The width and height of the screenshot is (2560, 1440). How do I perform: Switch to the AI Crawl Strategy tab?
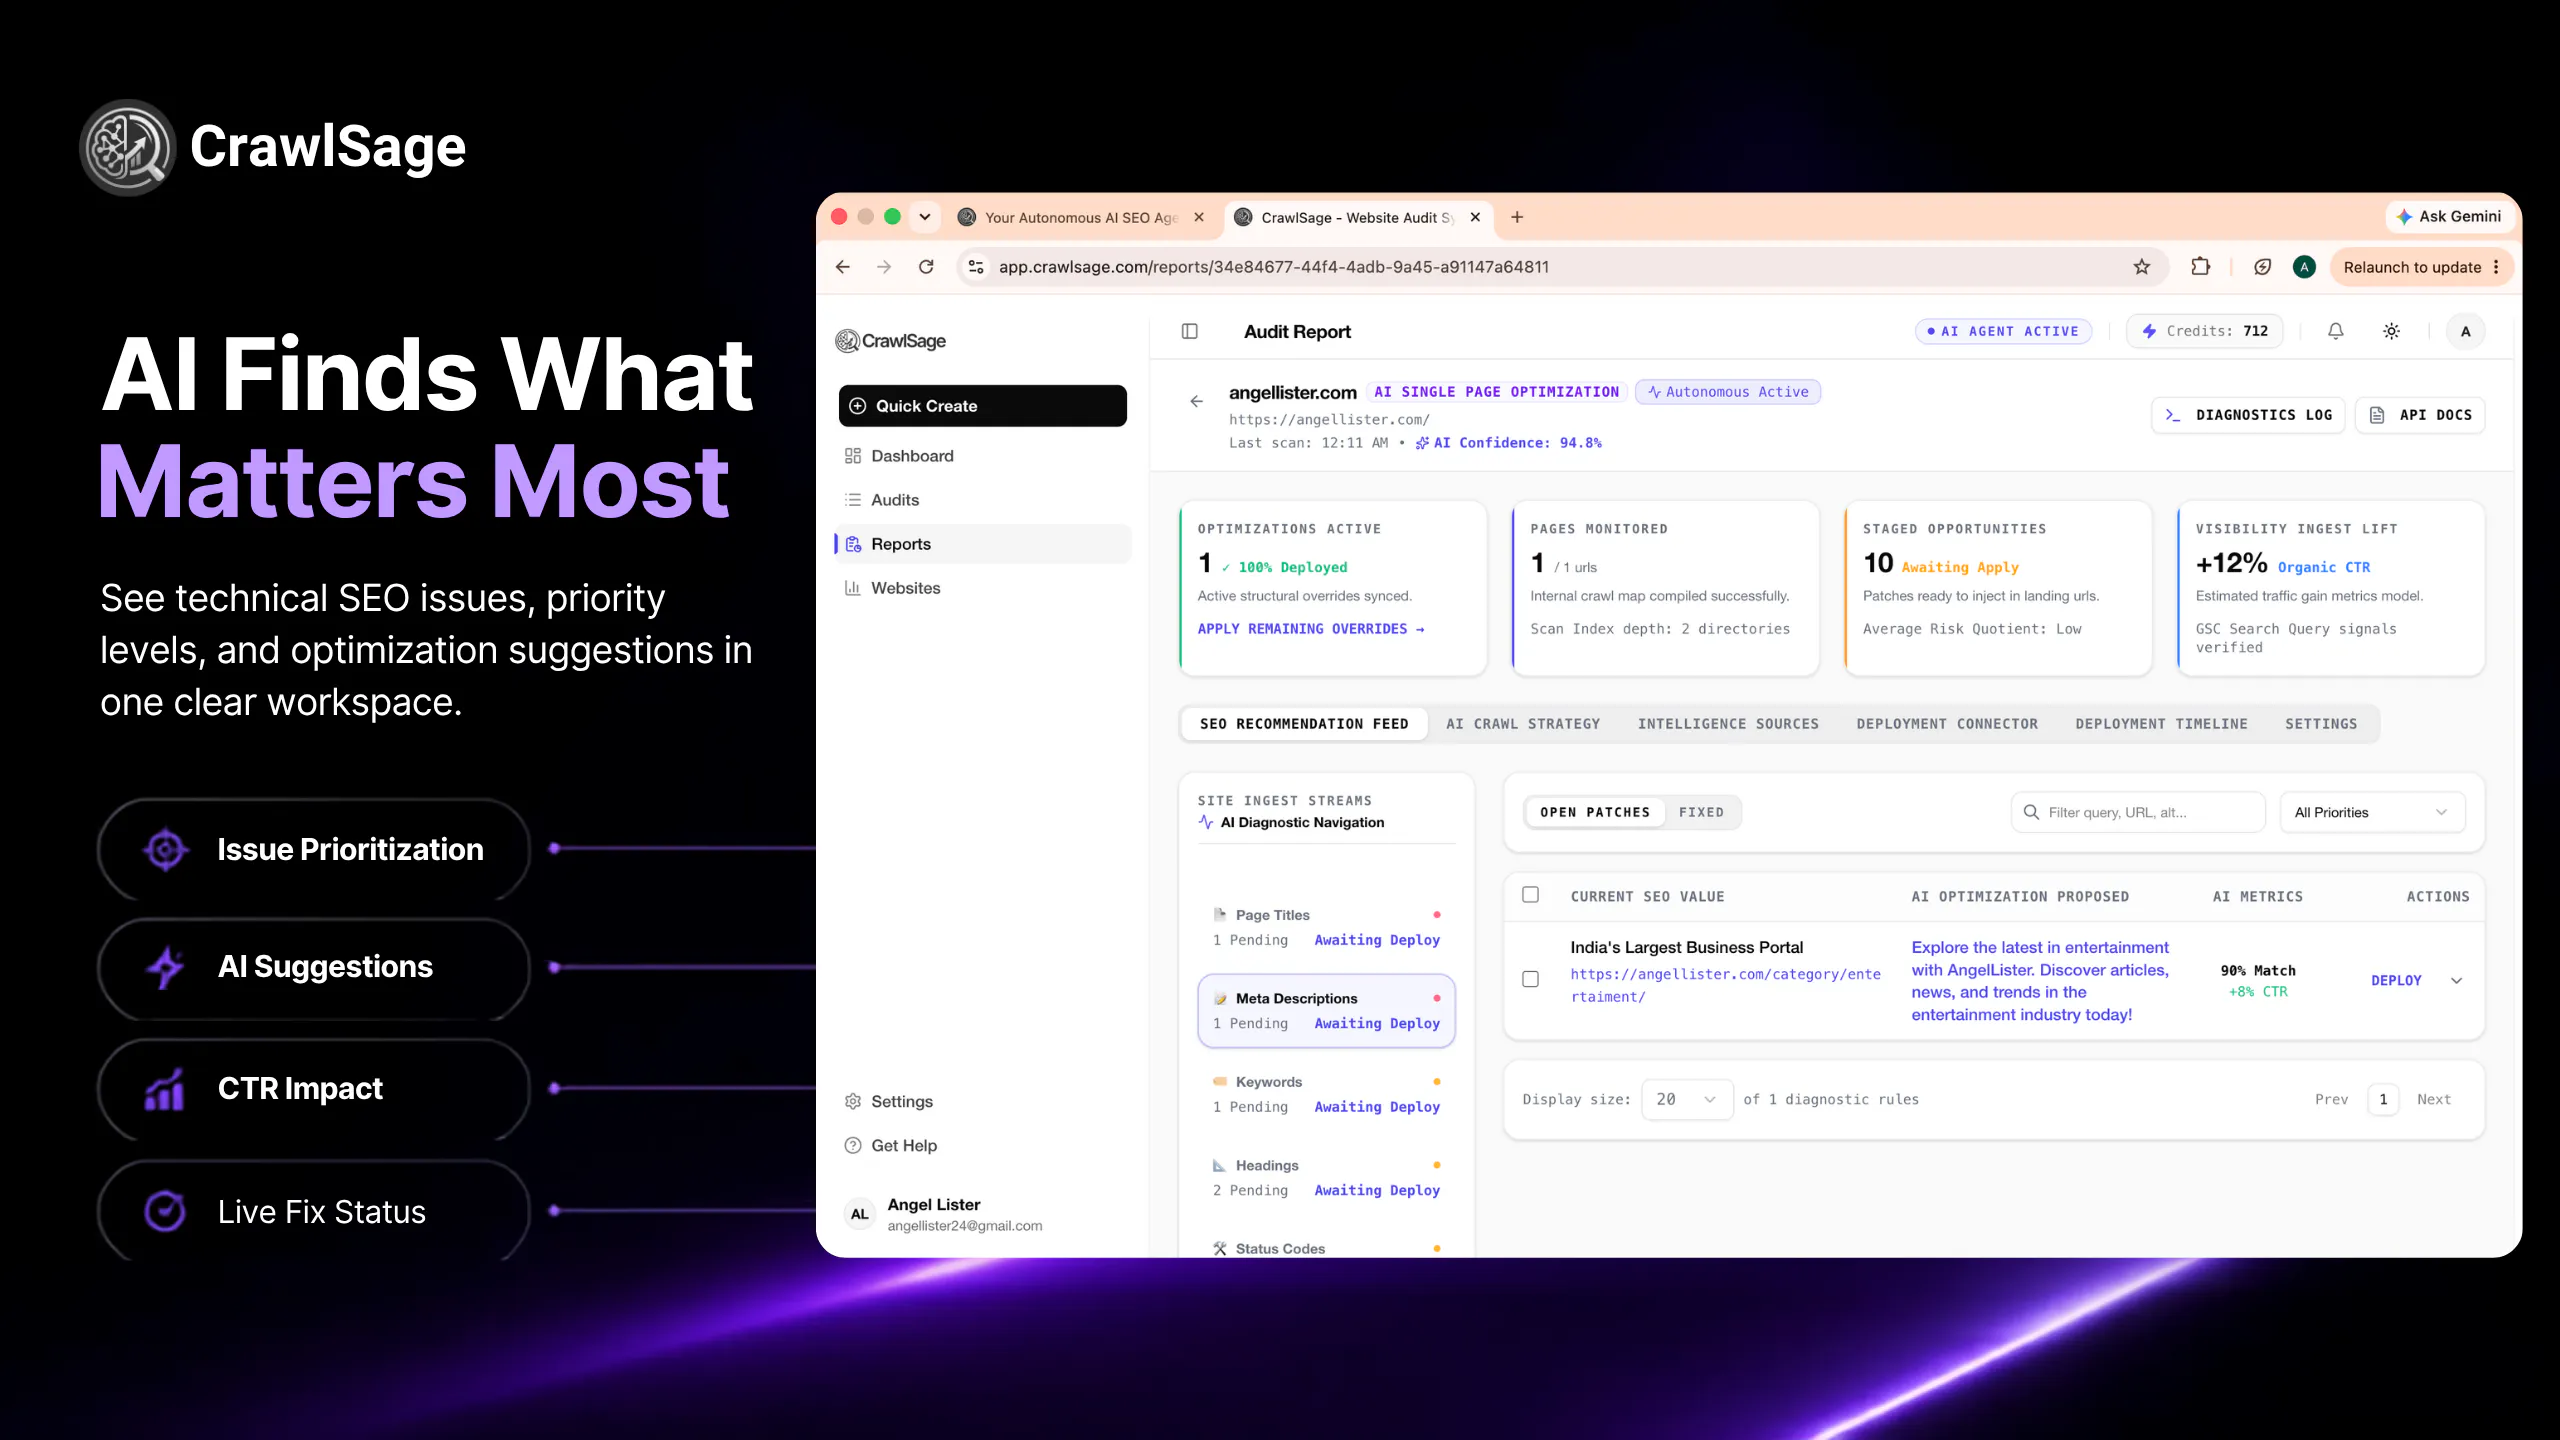(x=1523, y=724)
